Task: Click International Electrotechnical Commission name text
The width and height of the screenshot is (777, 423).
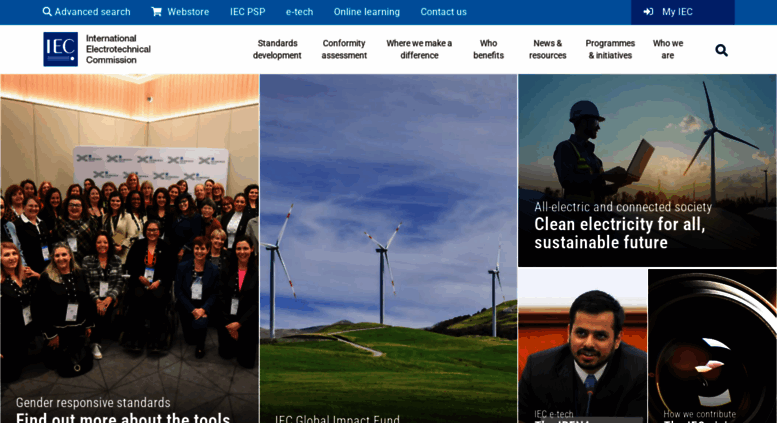Action: (x=118, y=49)
